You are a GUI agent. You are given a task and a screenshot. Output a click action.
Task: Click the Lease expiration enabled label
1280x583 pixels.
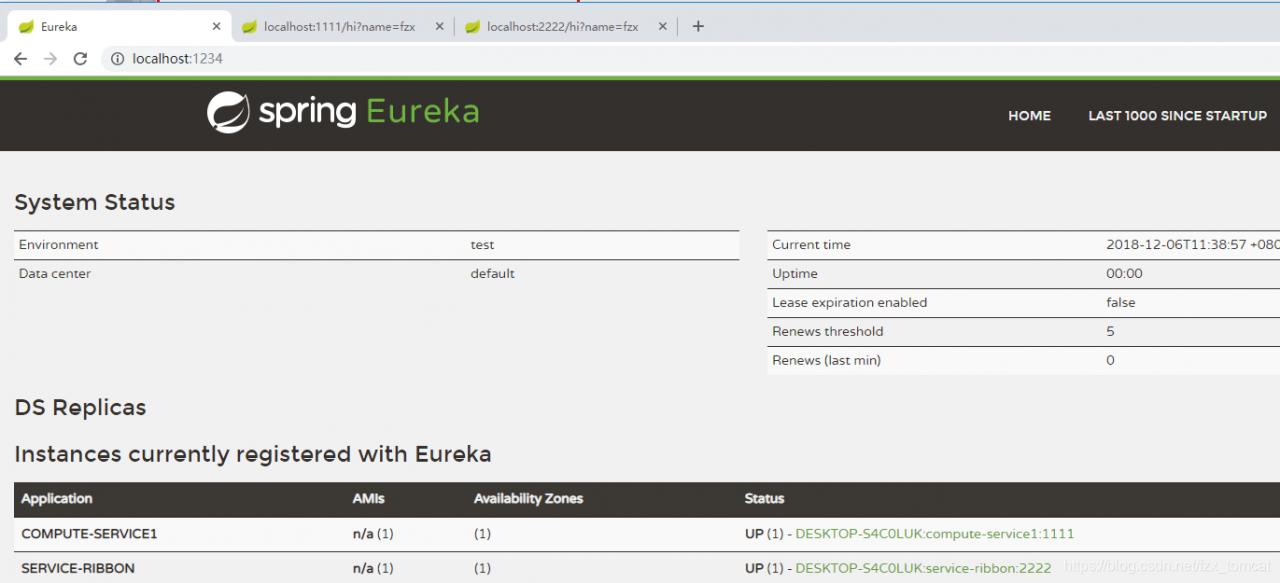tap(850, 303)
